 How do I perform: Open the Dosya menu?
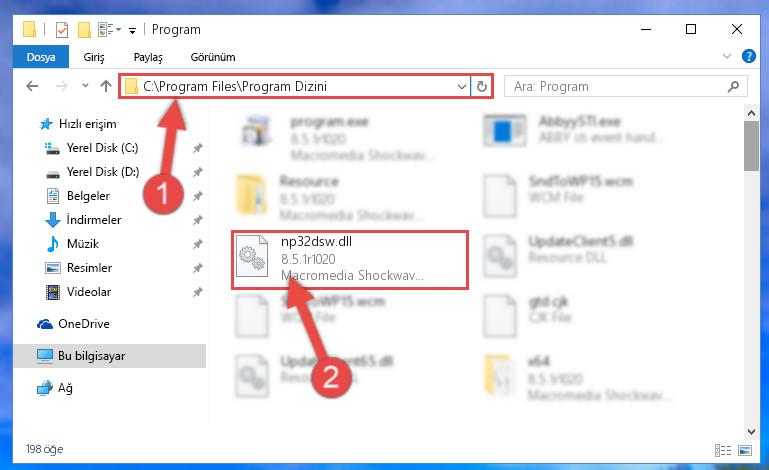click(x=41, y=57)
